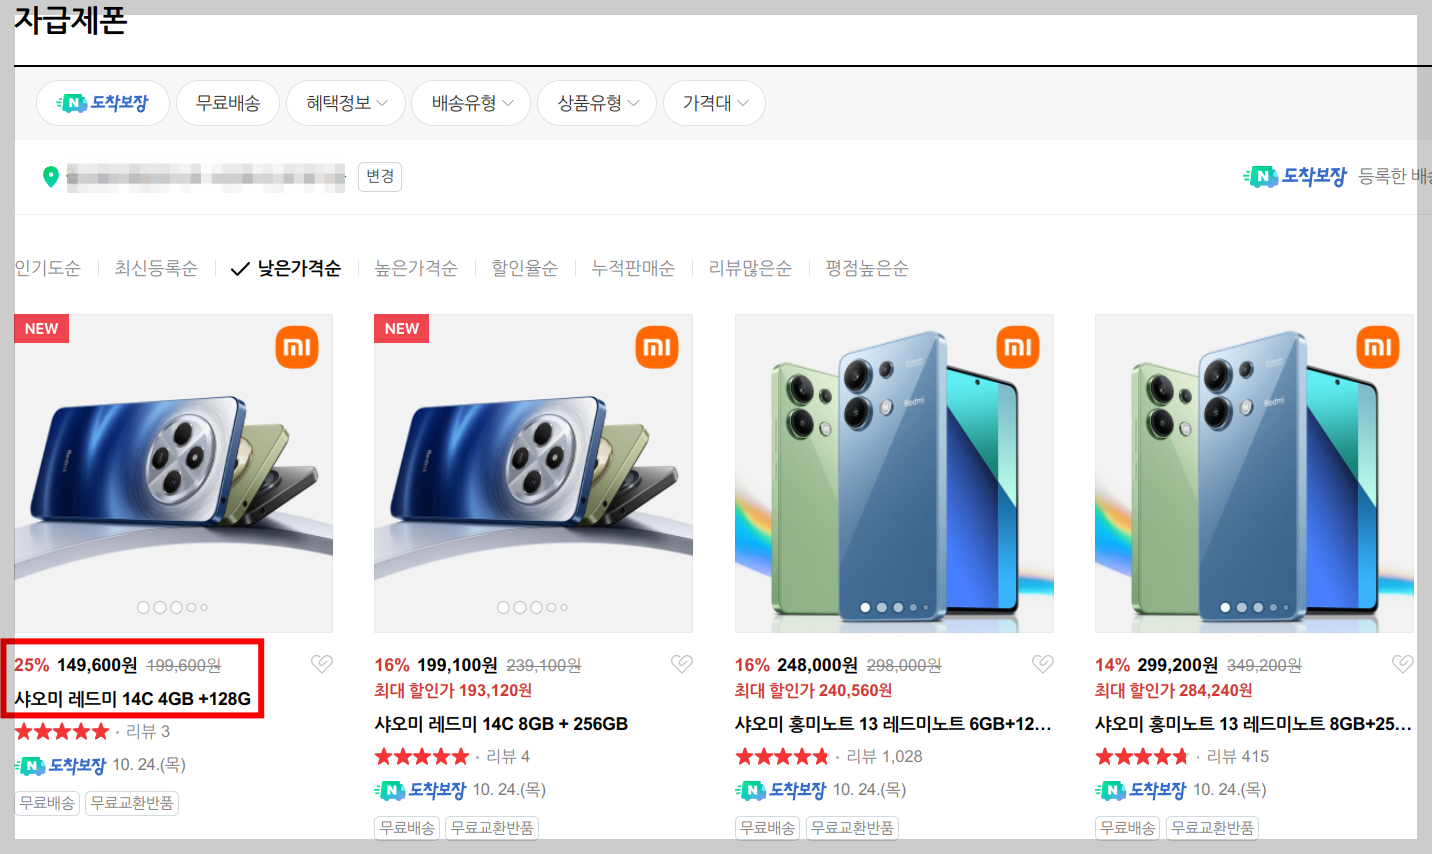
Task: Click 무료배송 tag under the 리뷰 4 product
Action: click(407, 828)
